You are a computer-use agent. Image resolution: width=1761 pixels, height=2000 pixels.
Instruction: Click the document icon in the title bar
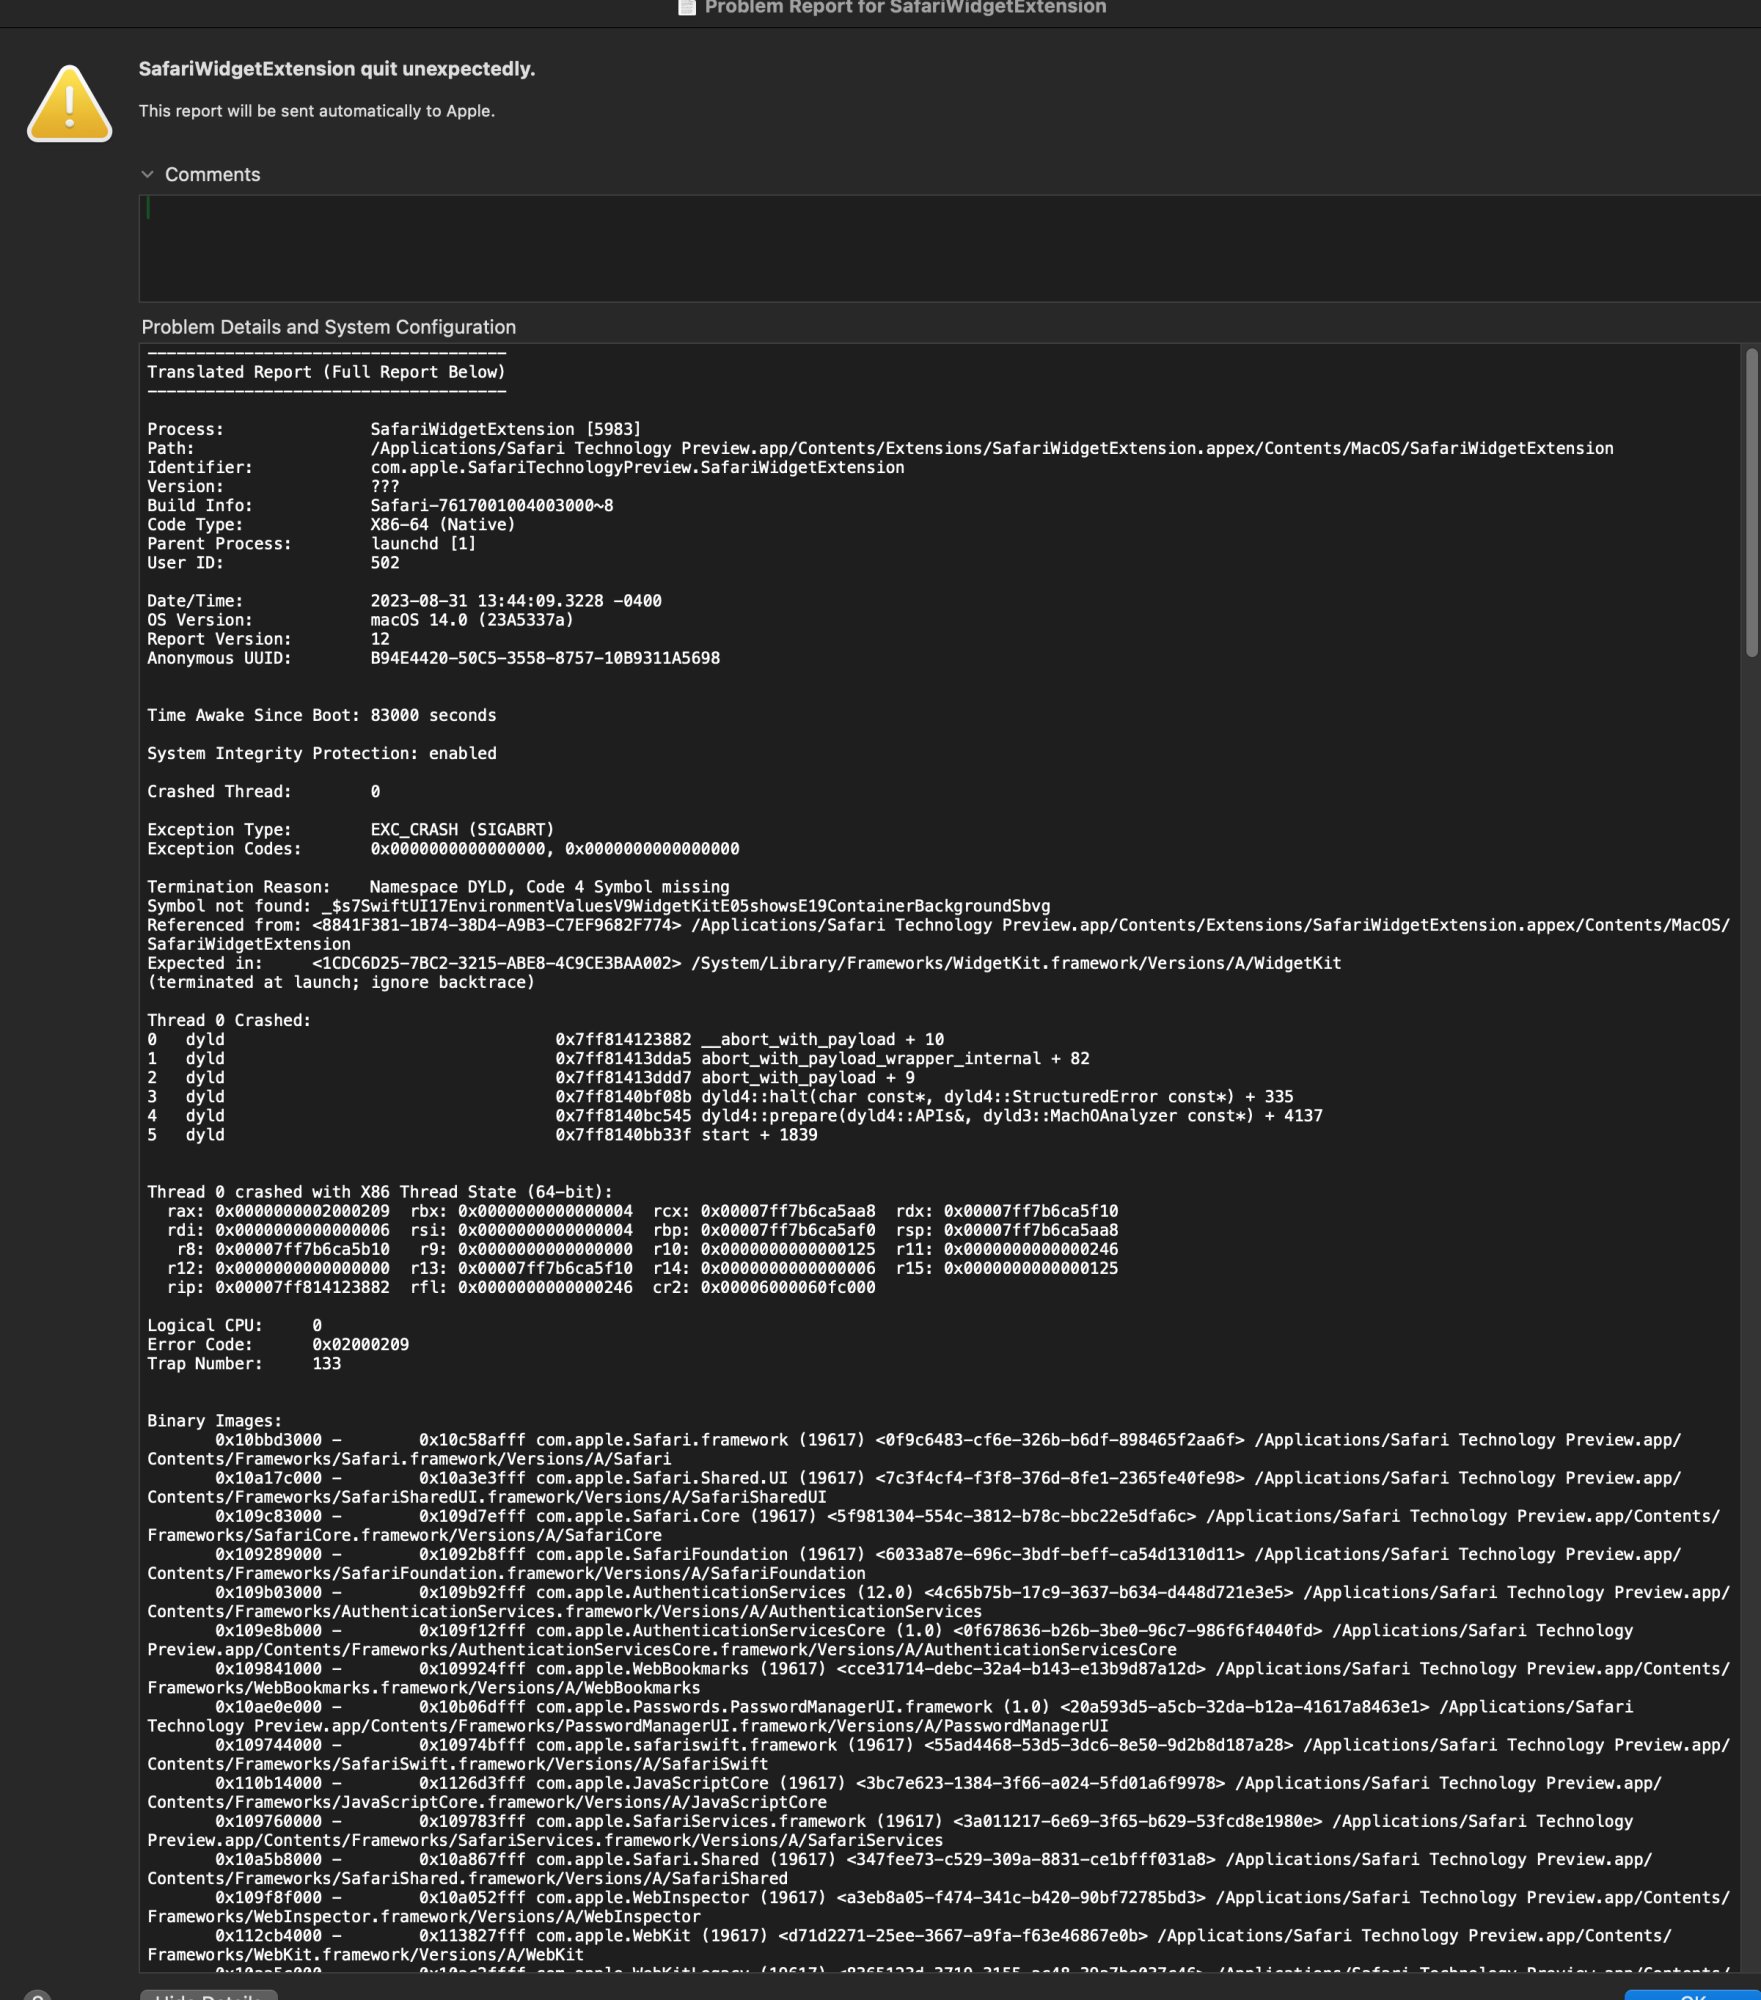(687, 7)
